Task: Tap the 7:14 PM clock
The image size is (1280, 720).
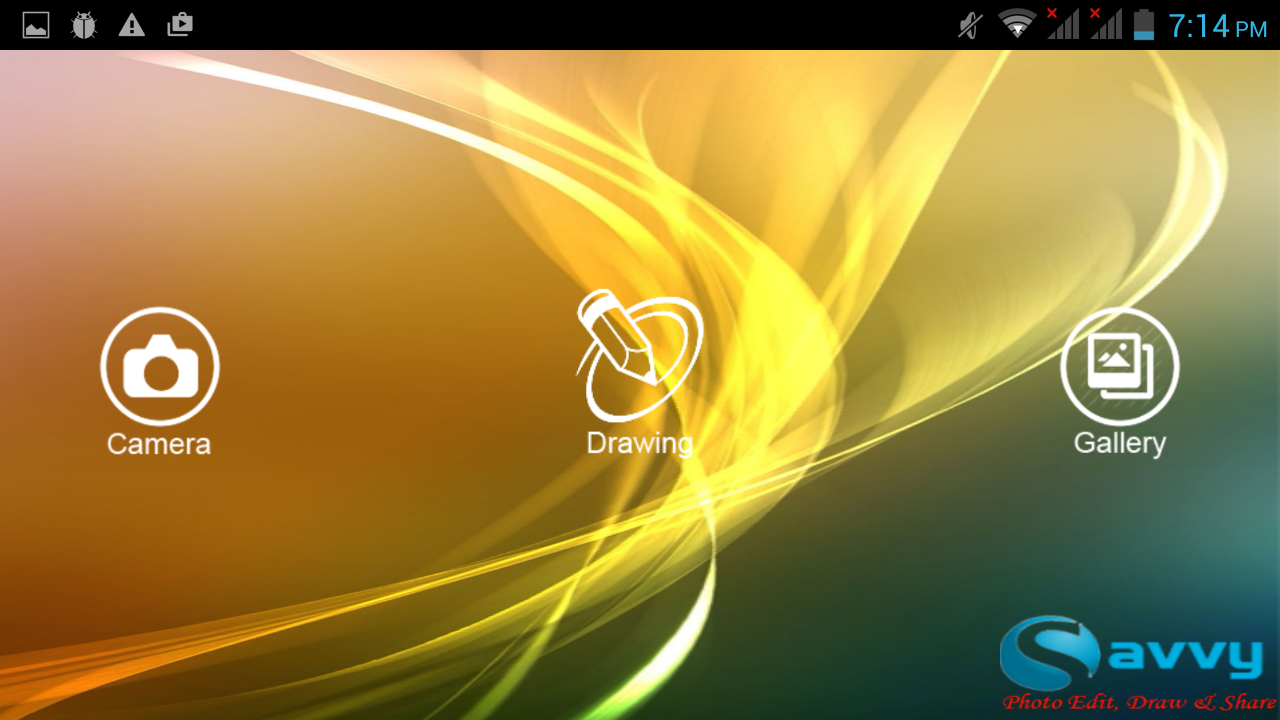Action: [x=1217, y=26]
